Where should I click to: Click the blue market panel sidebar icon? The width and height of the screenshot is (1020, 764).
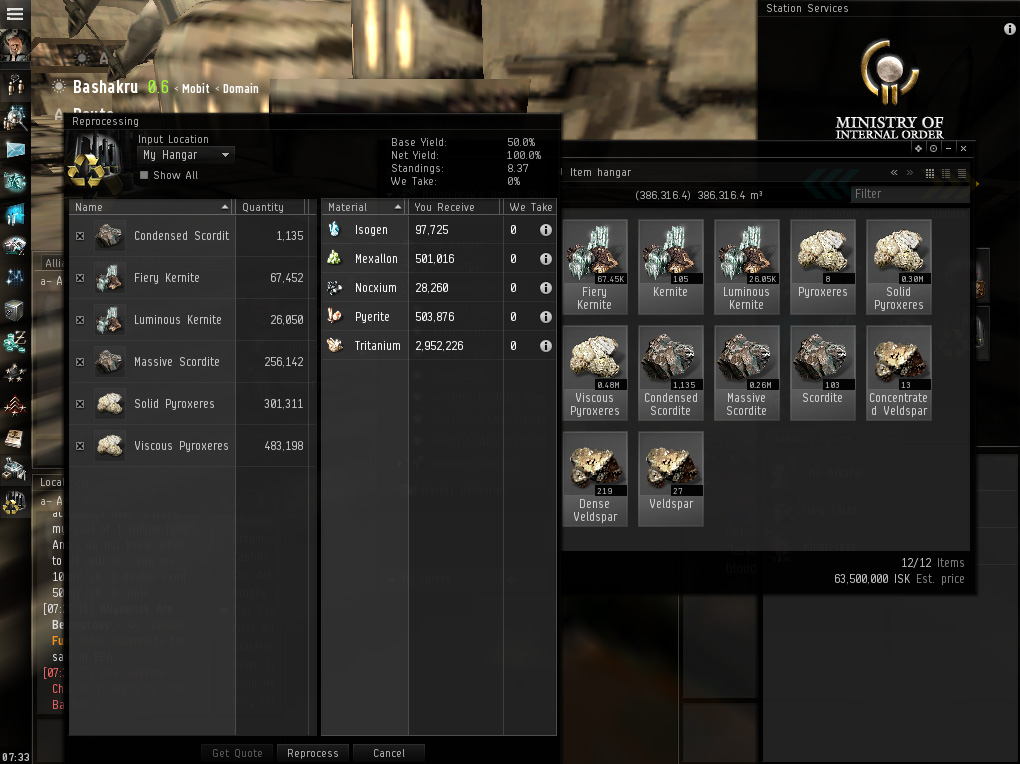(14, 214)
